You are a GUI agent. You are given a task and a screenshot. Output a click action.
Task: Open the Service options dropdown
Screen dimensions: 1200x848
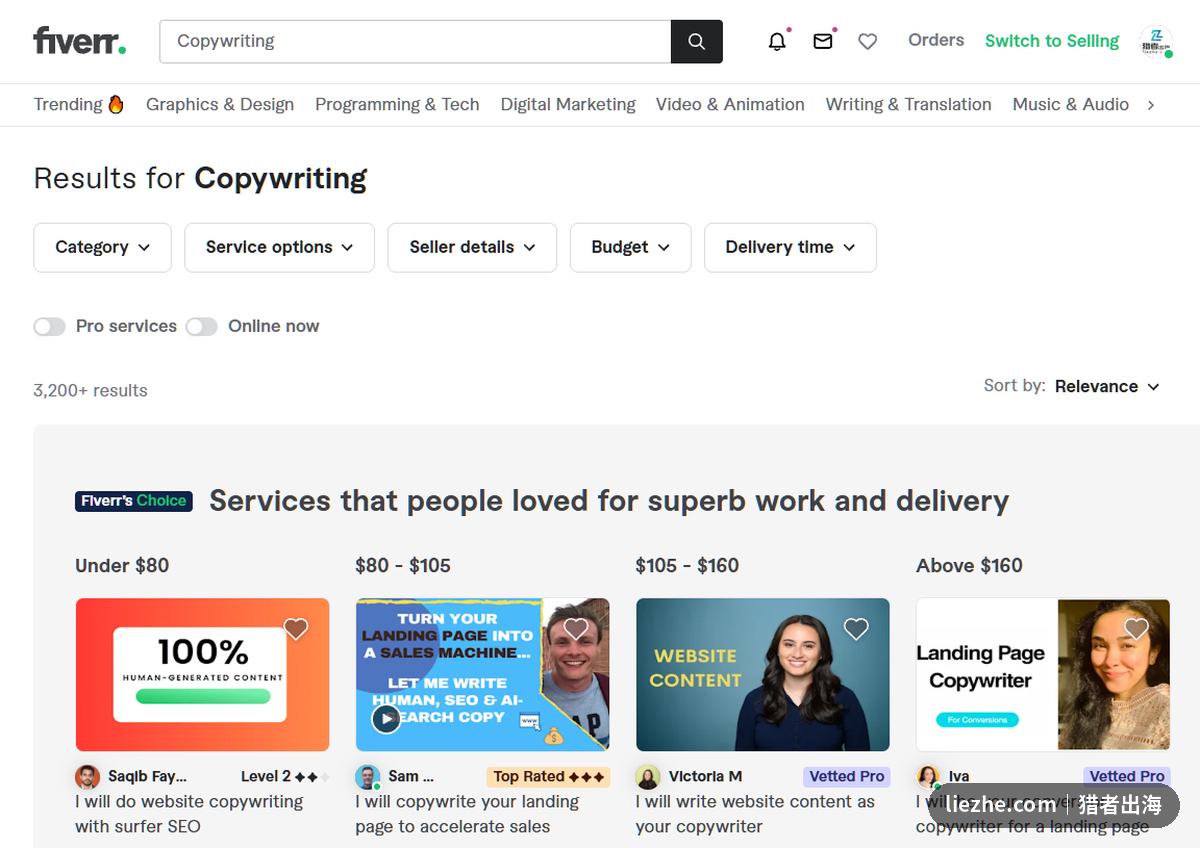[x=279, y=247]
